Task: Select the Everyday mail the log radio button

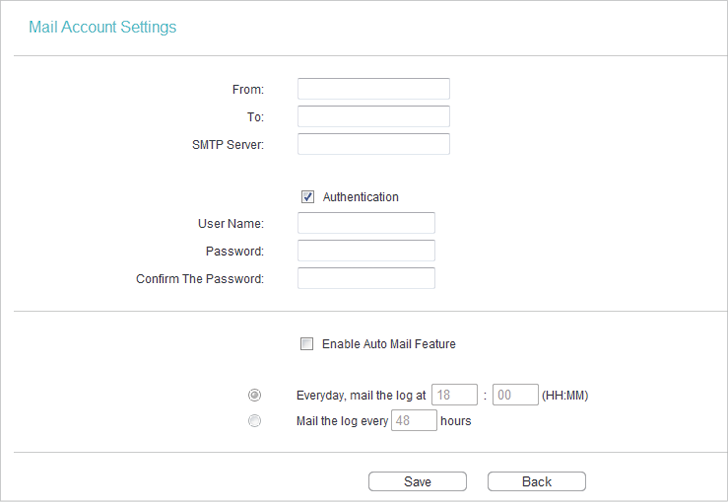Action: [x=254, y=395]
